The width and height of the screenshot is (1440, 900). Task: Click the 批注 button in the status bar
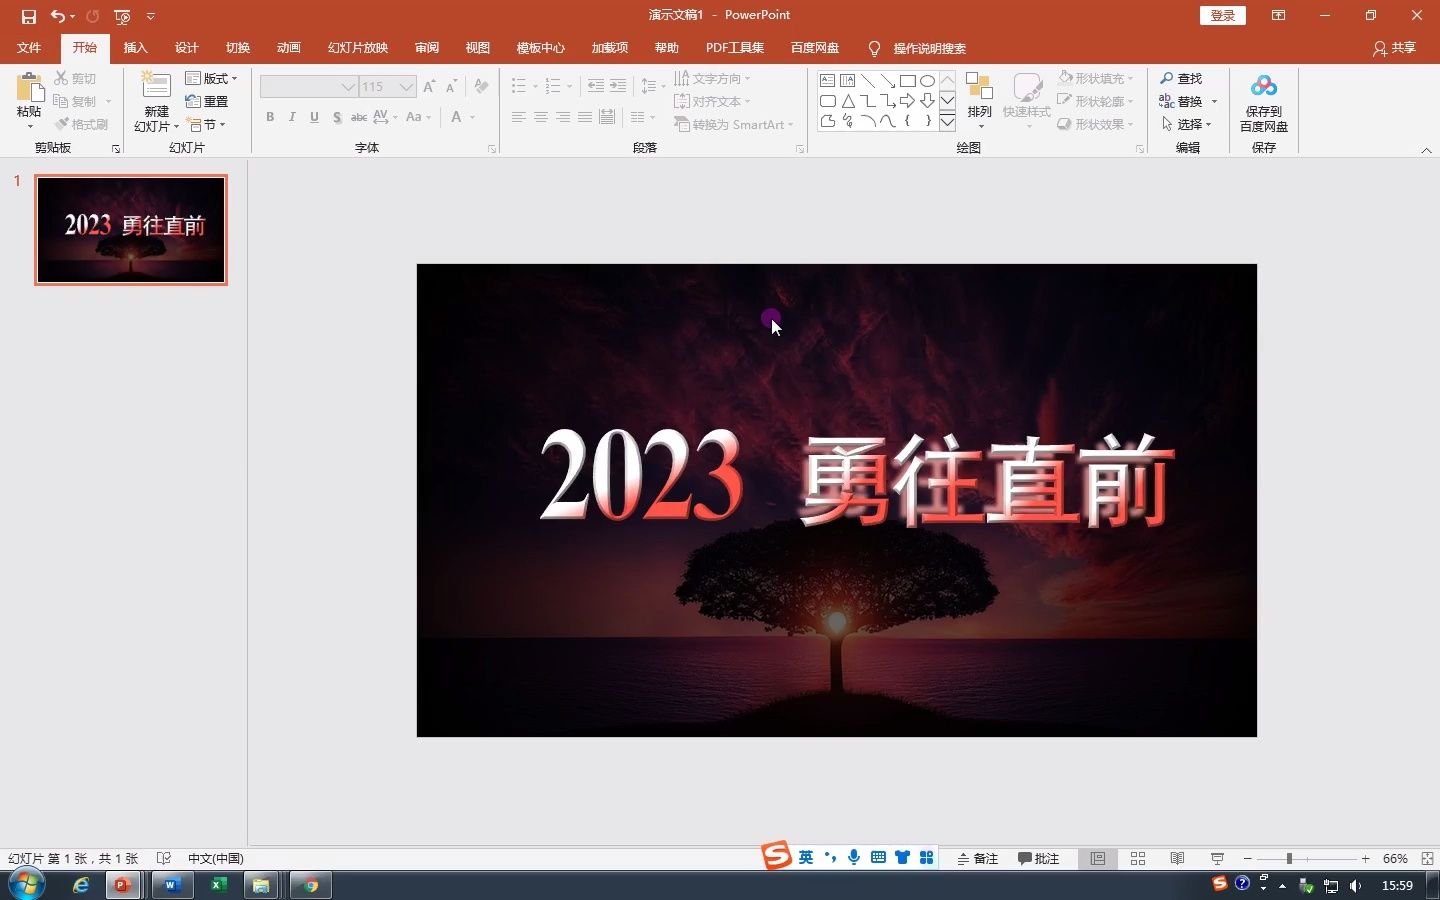1039,859
